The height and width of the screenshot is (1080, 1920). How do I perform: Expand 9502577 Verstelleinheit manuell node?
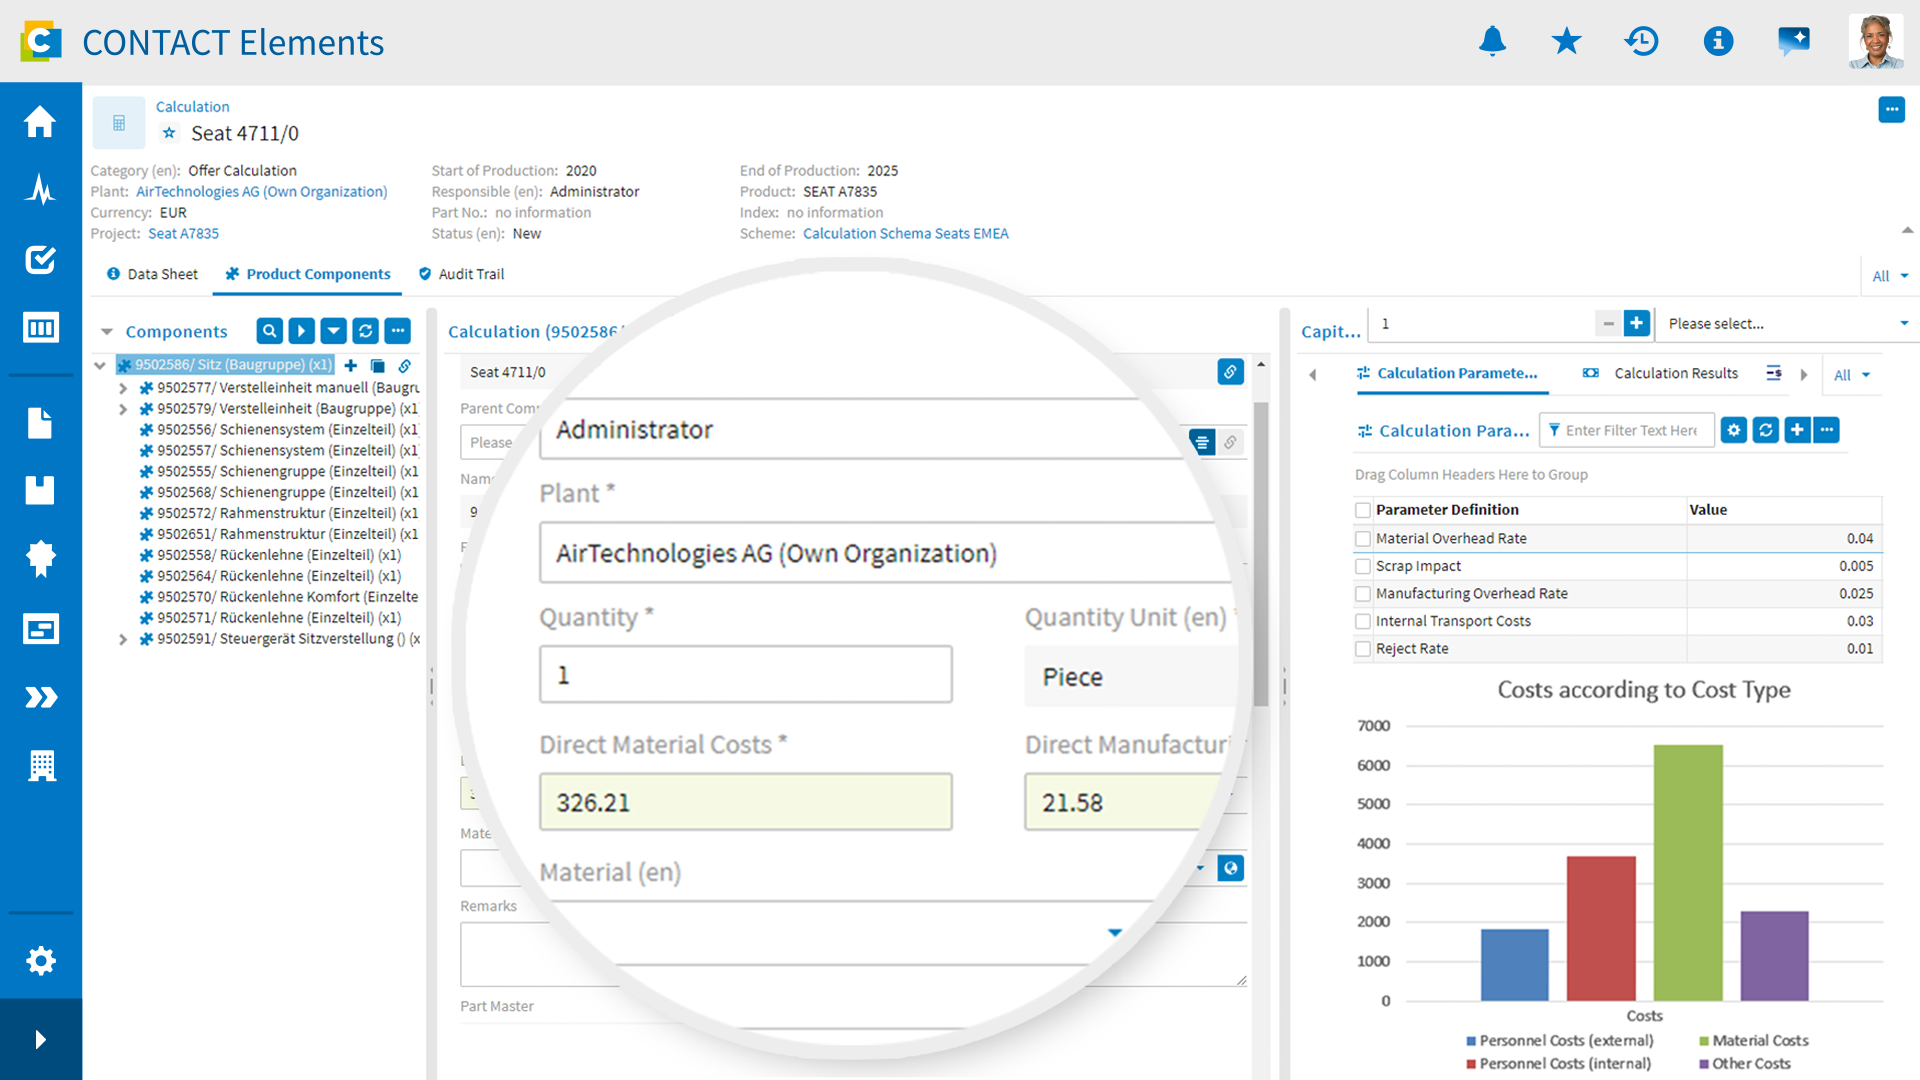(123, 388)
